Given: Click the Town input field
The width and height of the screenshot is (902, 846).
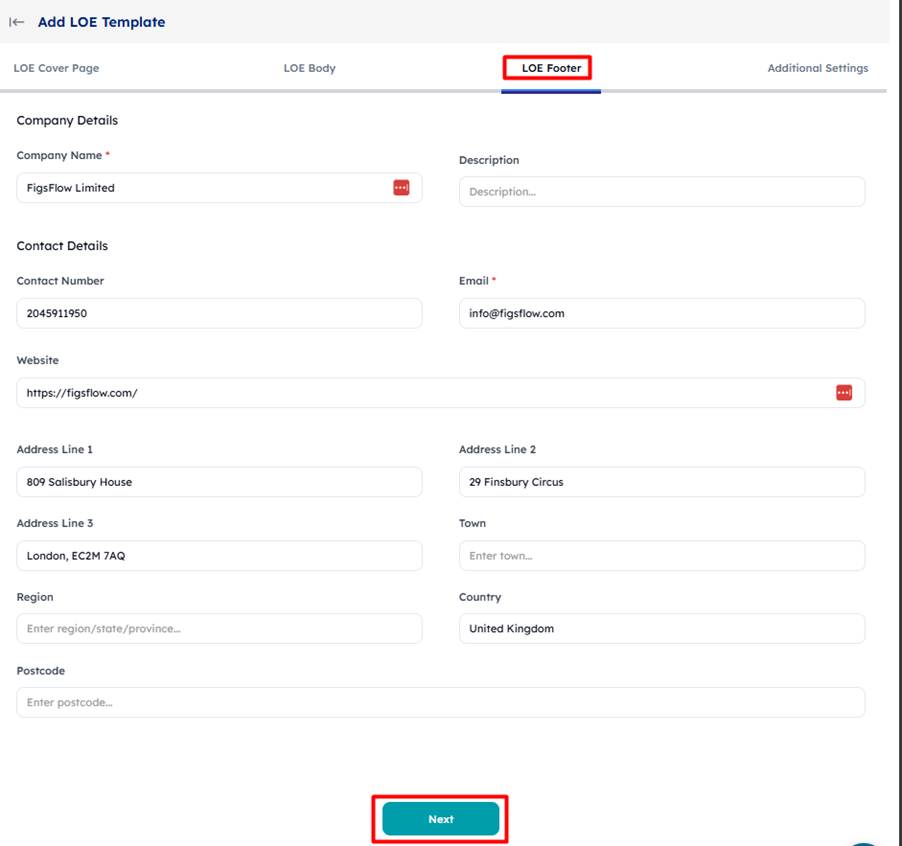Looking at the screenshot, I should [x=662, y=556].
